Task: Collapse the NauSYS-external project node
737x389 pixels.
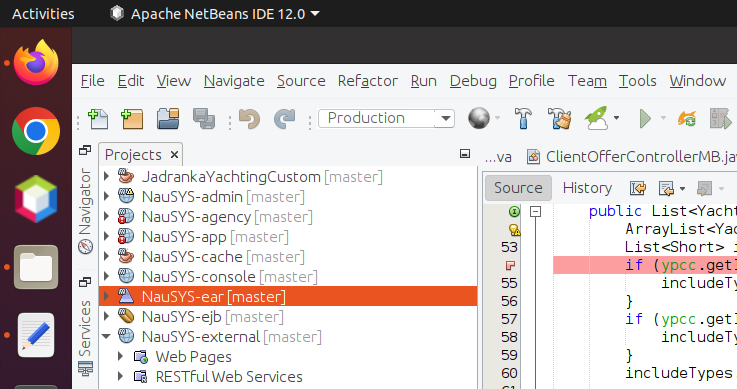Action: click(x=107, y=336)
